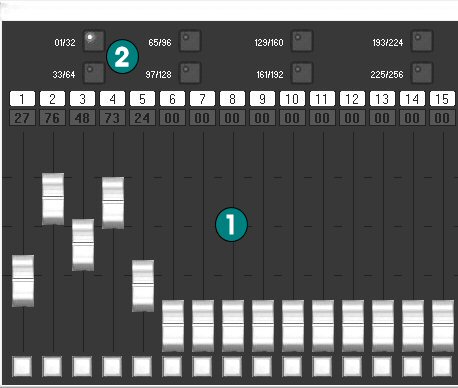Select the 193/224 channel page button
The width and height of the screenshot is (458, 388).
point(422,41)
